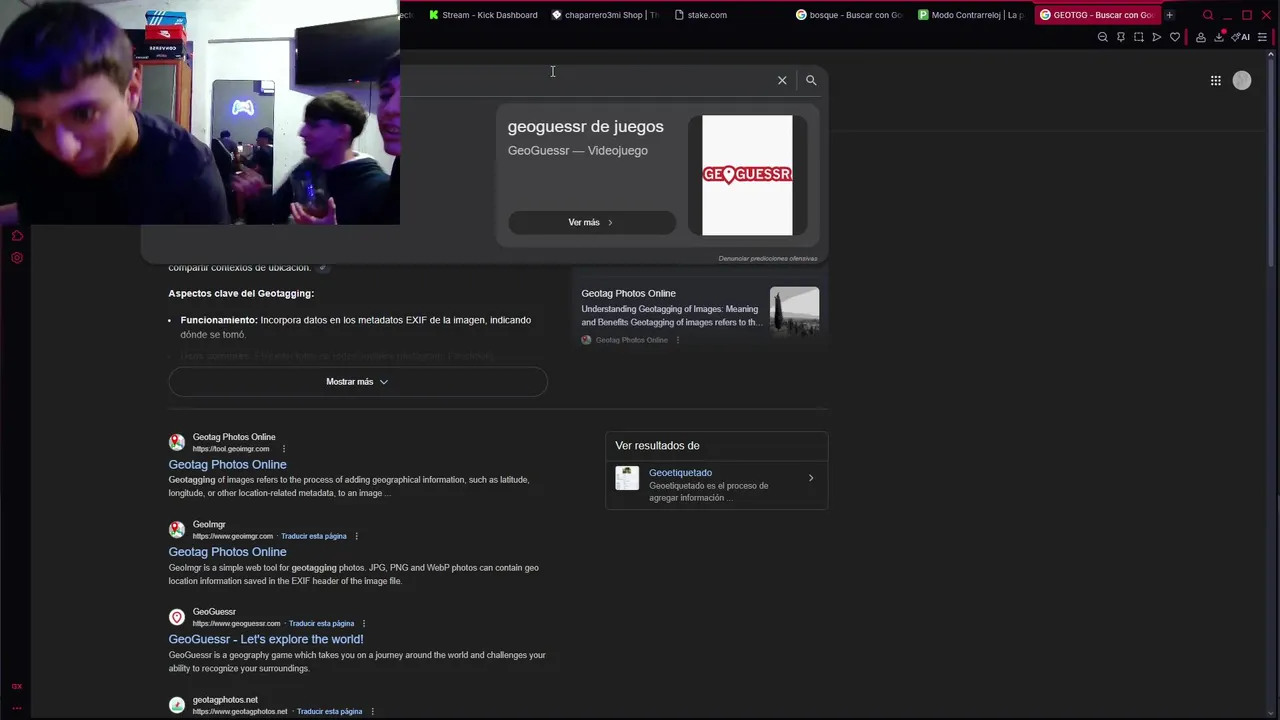Click the https://www.geoguessr.com URL text

(x=237, y=624)
